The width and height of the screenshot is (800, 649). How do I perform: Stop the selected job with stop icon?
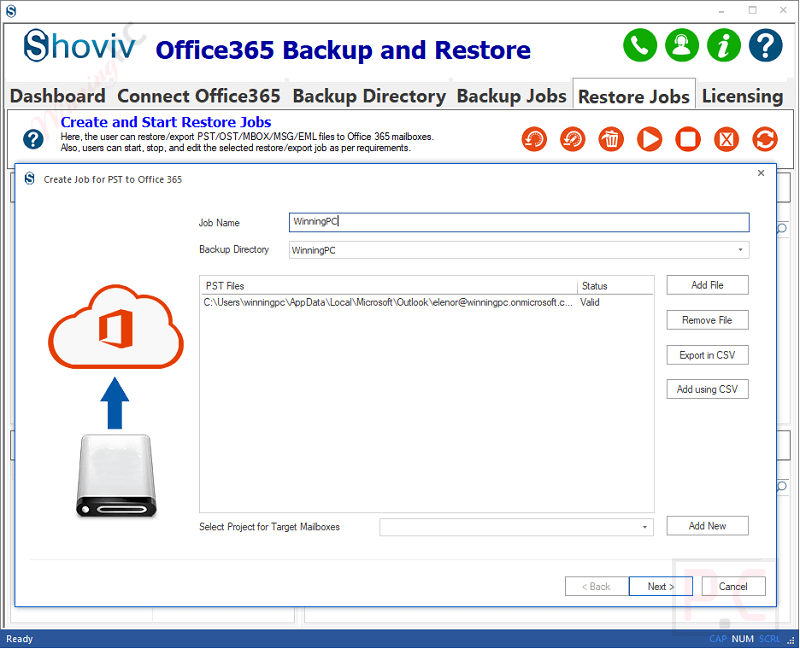(688, 139)
